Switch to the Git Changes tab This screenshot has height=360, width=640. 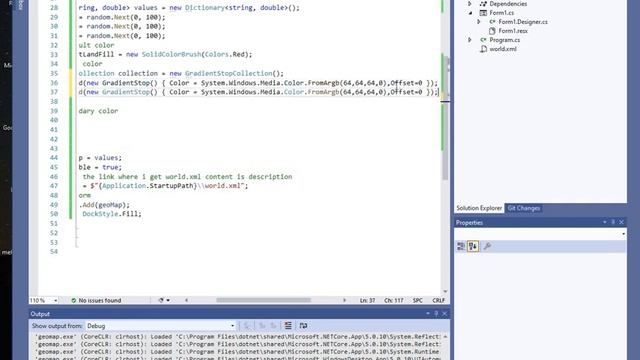[524, 208]
